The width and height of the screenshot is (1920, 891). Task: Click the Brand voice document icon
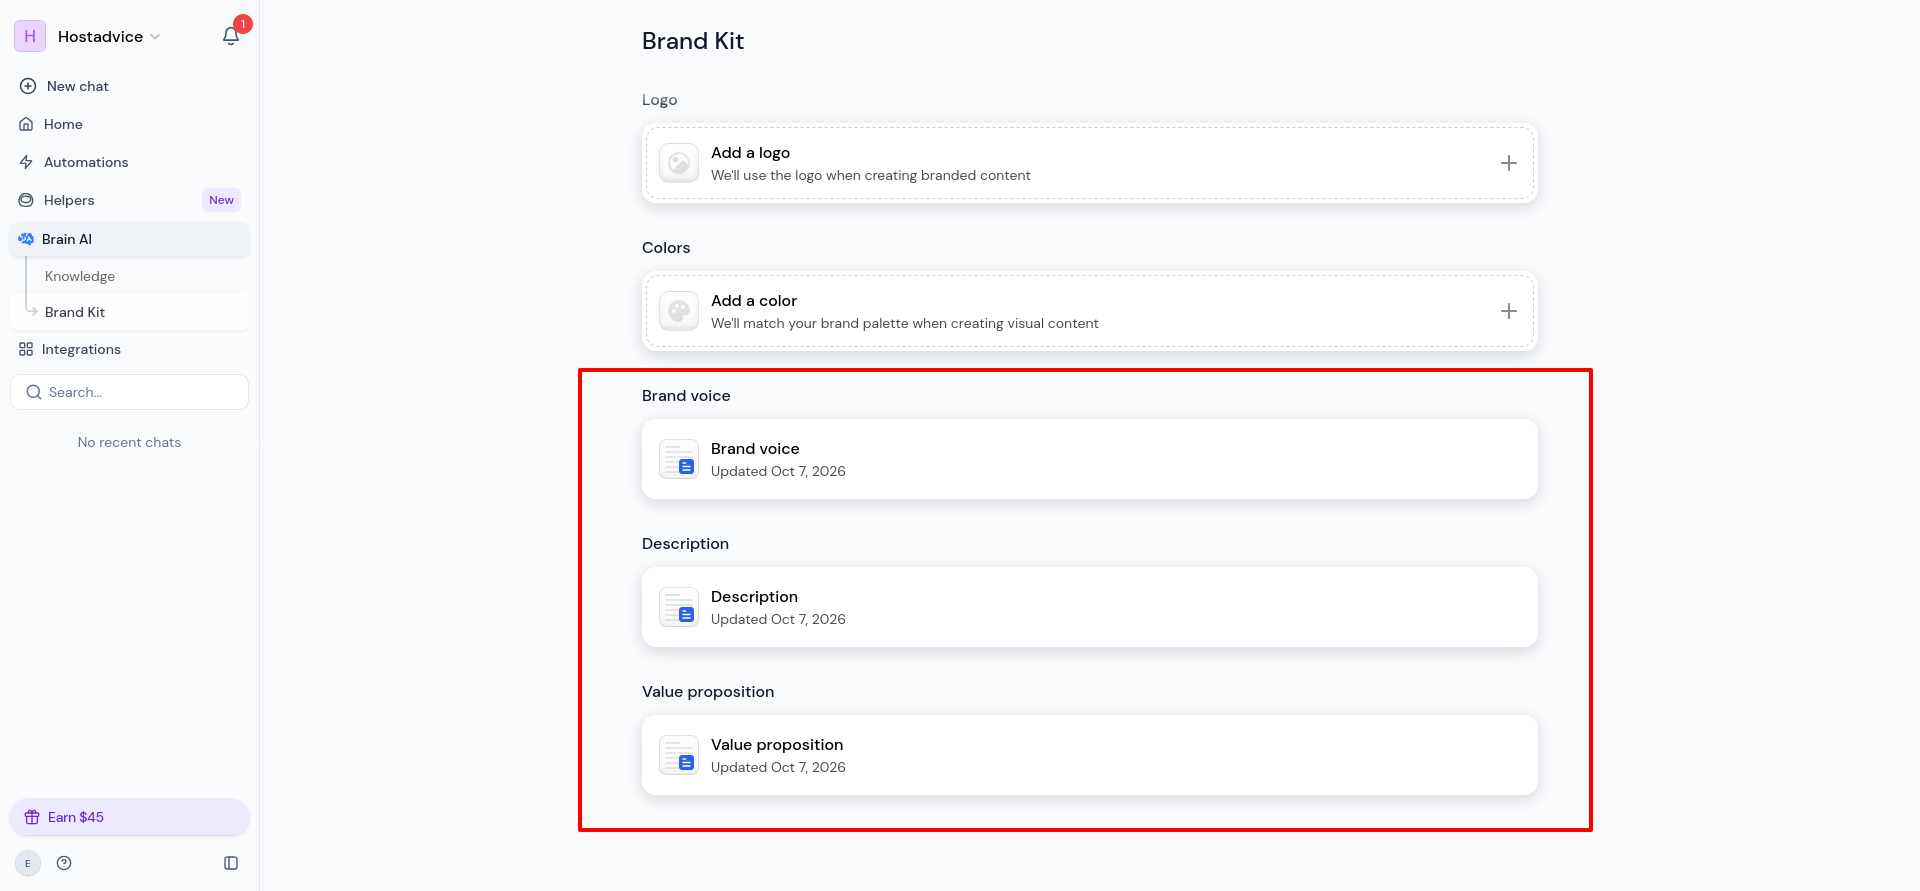click(x=679, y=459)
